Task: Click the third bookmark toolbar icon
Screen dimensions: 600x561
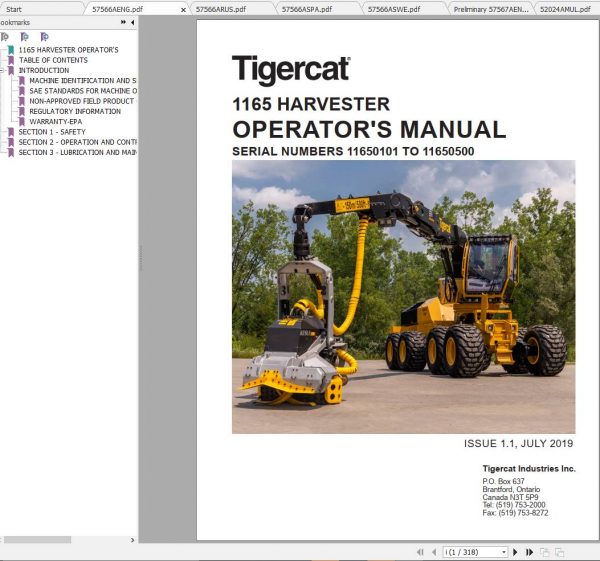Action: (x=44, y=37)
